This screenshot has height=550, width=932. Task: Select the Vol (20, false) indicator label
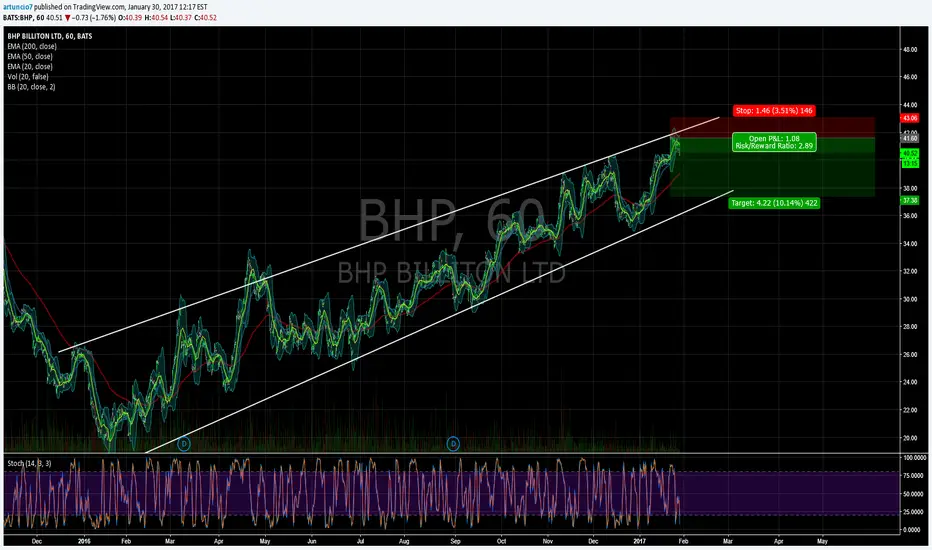[x=28, y=77]
